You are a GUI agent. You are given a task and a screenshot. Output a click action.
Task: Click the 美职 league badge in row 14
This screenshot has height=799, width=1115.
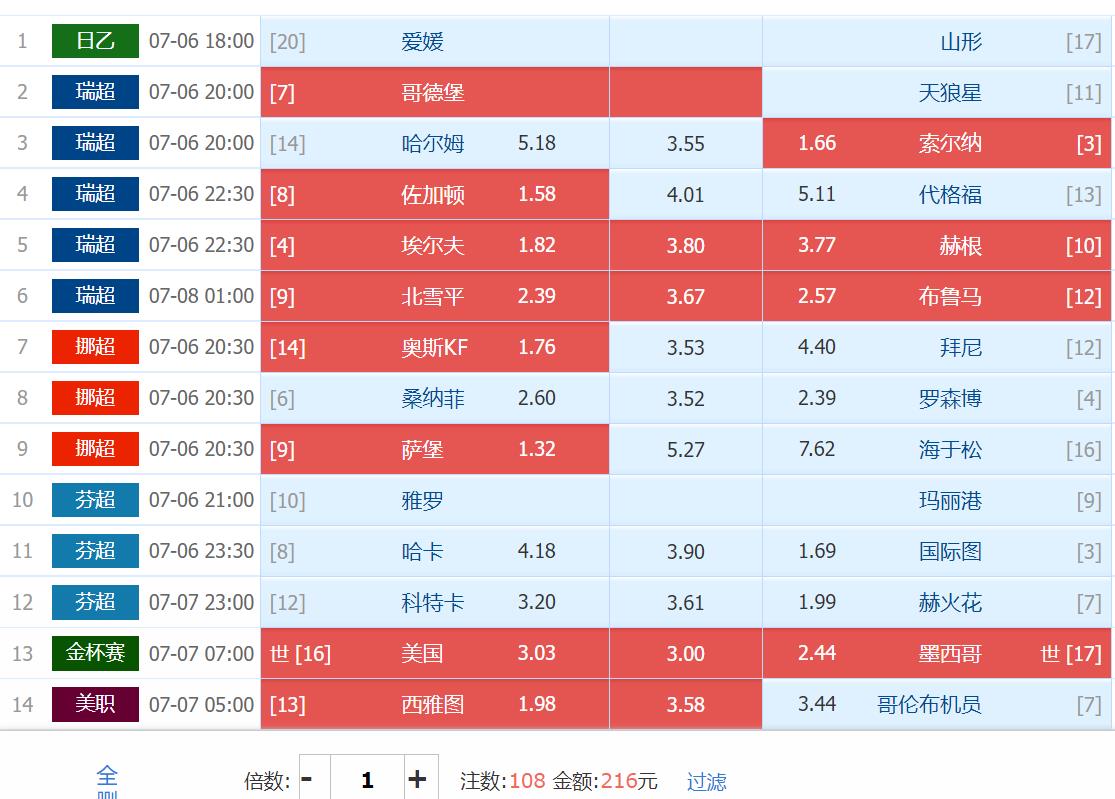pyautogui.click(x=95, y=704)
